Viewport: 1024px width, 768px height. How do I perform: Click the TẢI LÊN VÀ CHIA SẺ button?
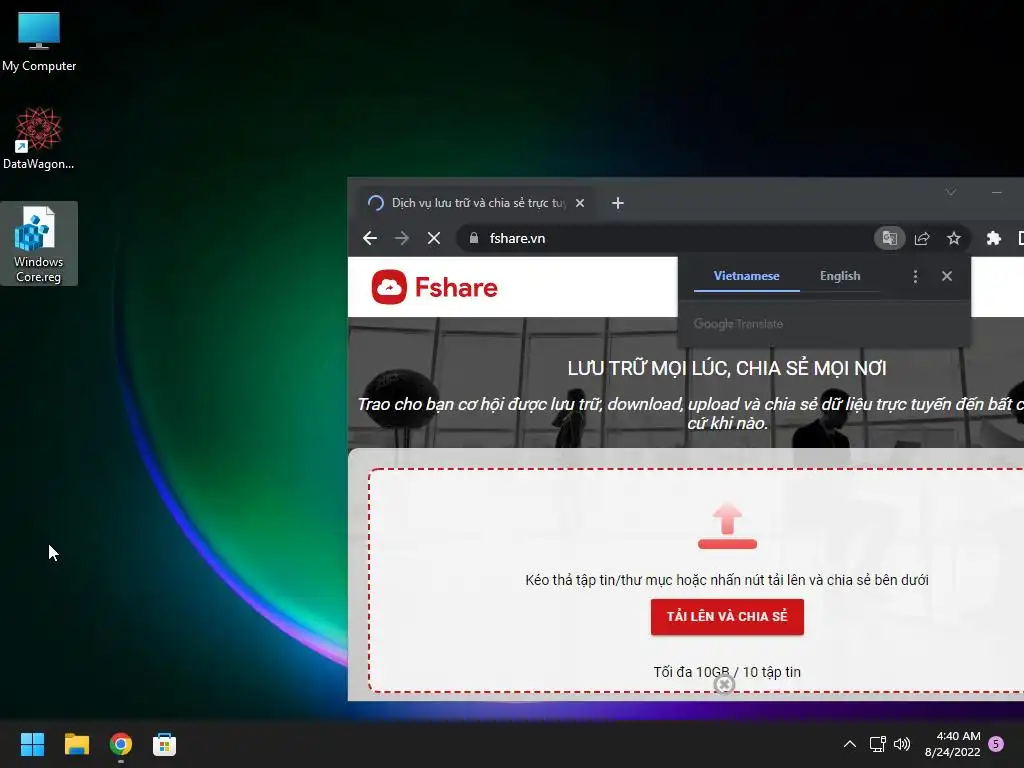point(727,616)
